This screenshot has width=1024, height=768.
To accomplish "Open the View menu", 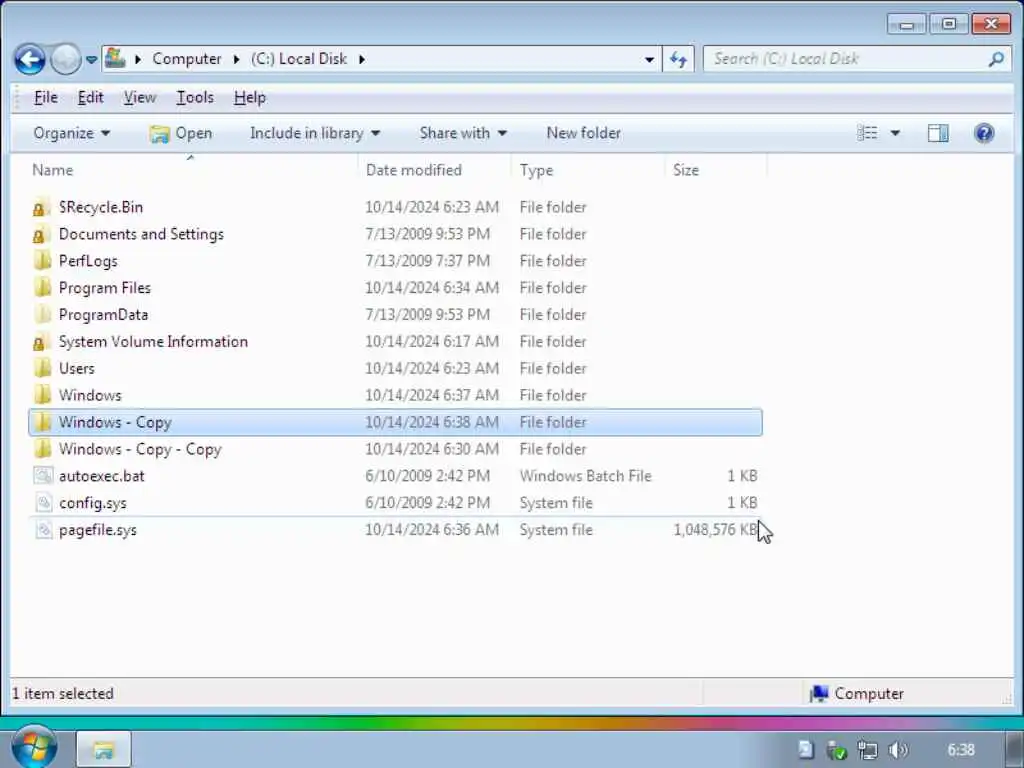I will [x=140, y=97].
